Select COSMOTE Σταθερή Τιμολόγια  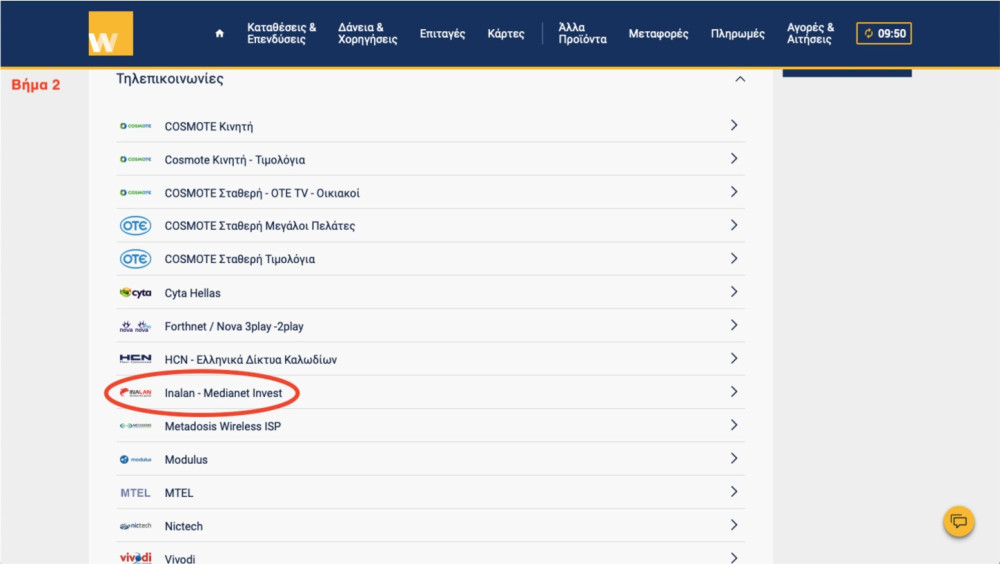[240, 259]
